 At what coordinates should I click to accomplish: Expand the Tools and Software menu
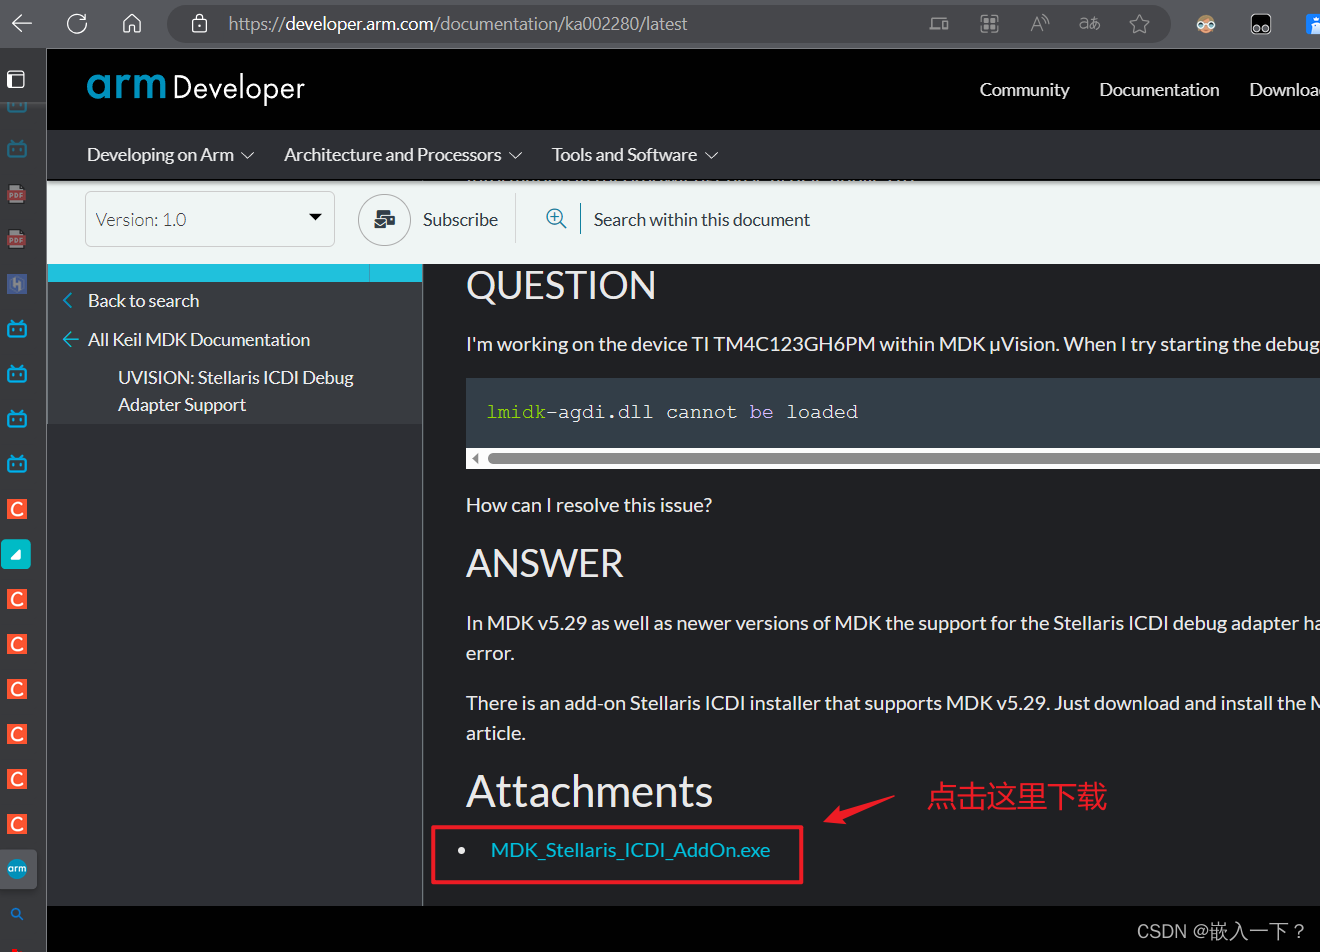tap(634, 154)
